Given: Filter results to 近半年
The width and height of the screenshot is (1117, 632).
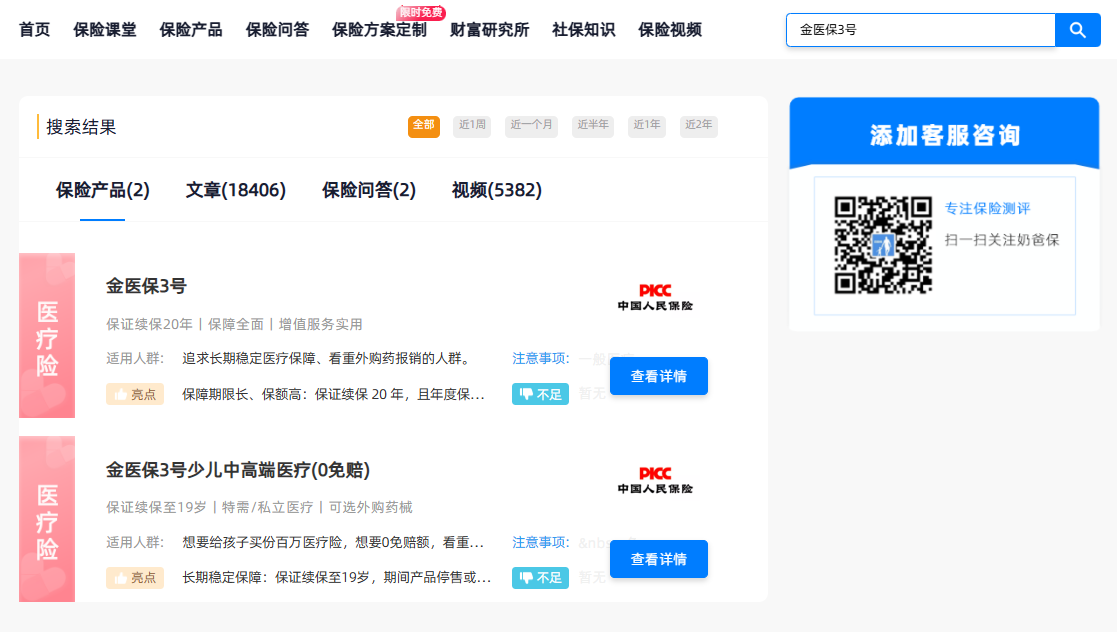Looking at the screenshot, I should point(593,126).
